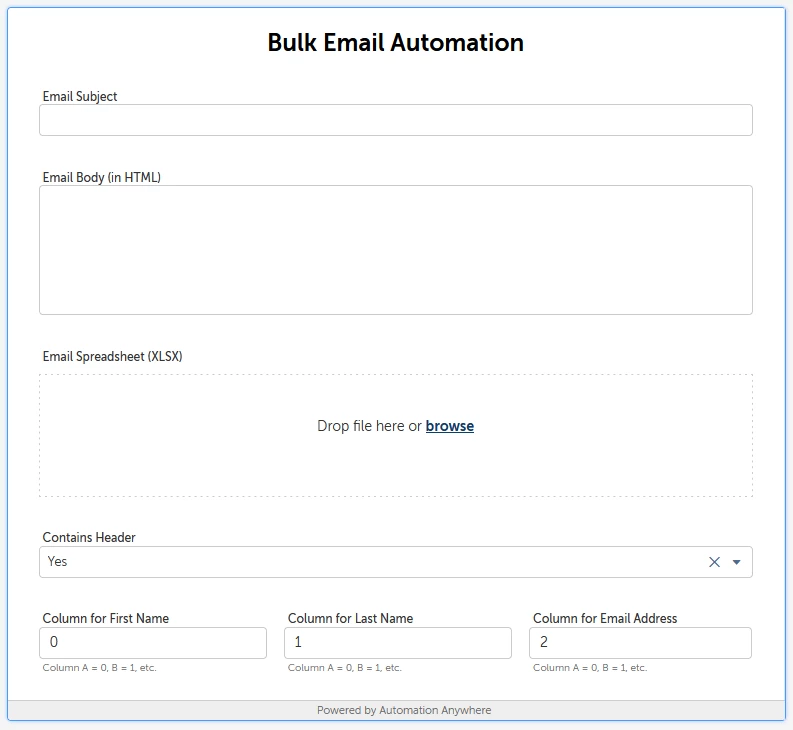Open the browse link to upload spreadsheet
This screenshot has width=793, height=730.
tap(450, 426)
